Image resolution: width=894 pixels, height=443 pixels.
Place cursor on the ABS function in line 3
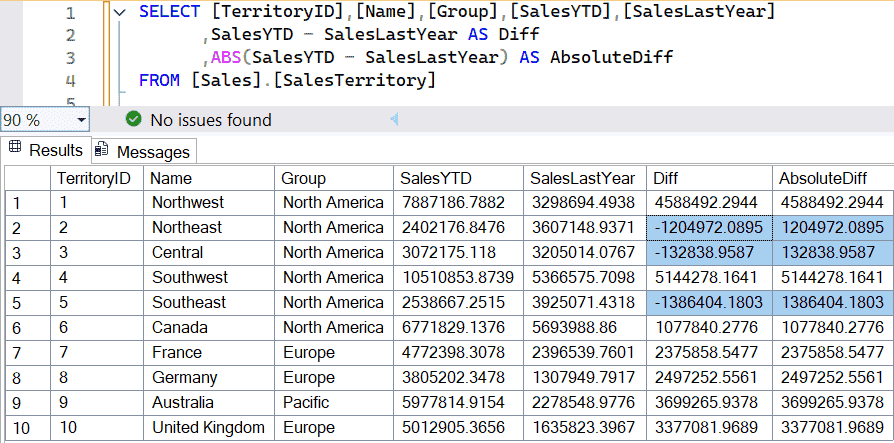[x=226, y=58]
